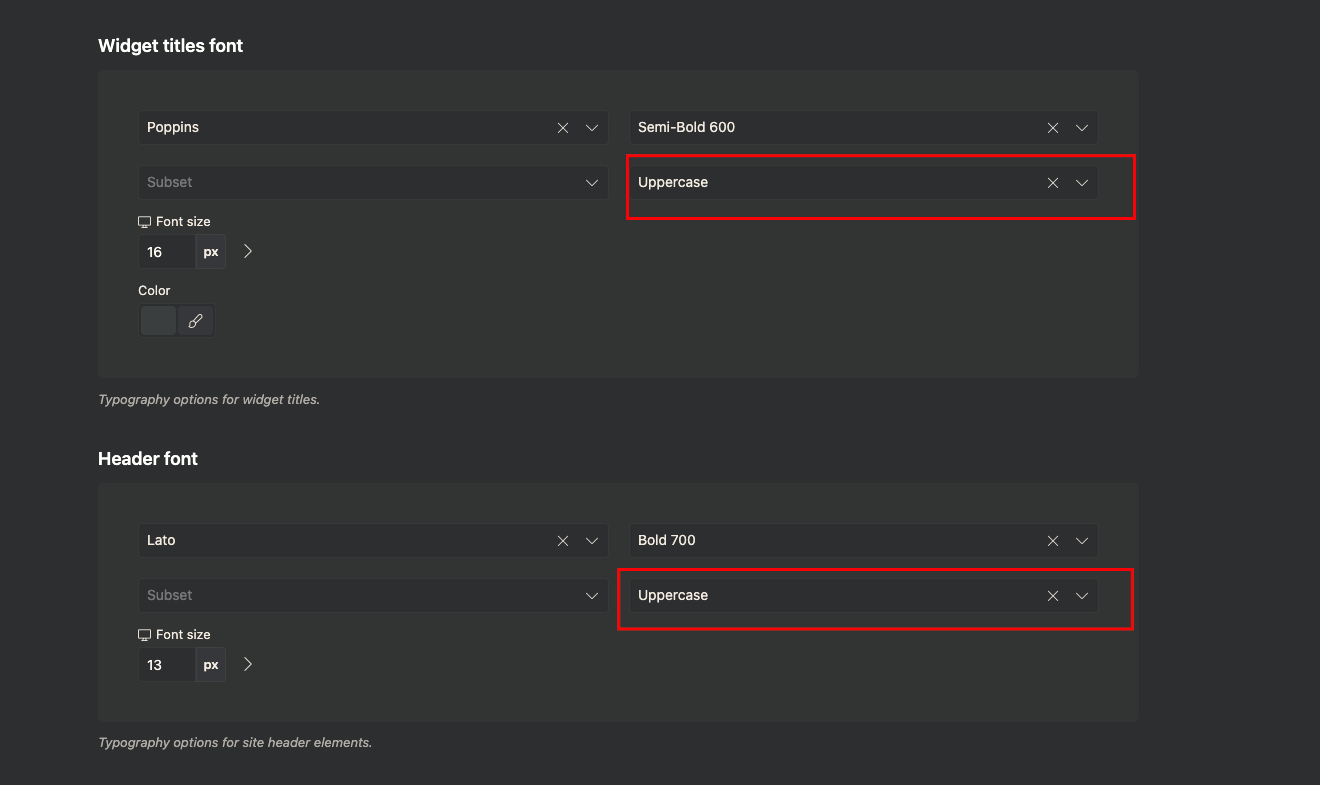Clear the Poppins font family selection
This screenshot has width=1320, height=785.
click(563, 128)
